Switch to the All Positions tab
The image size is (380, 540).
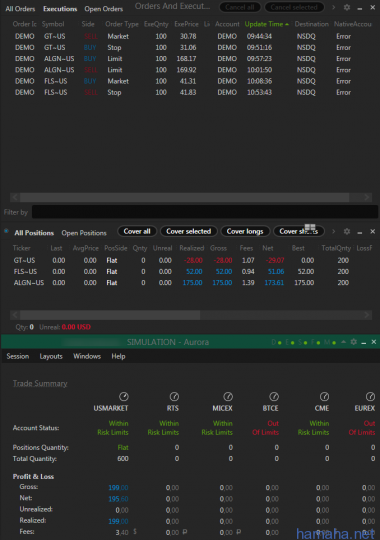34,233
